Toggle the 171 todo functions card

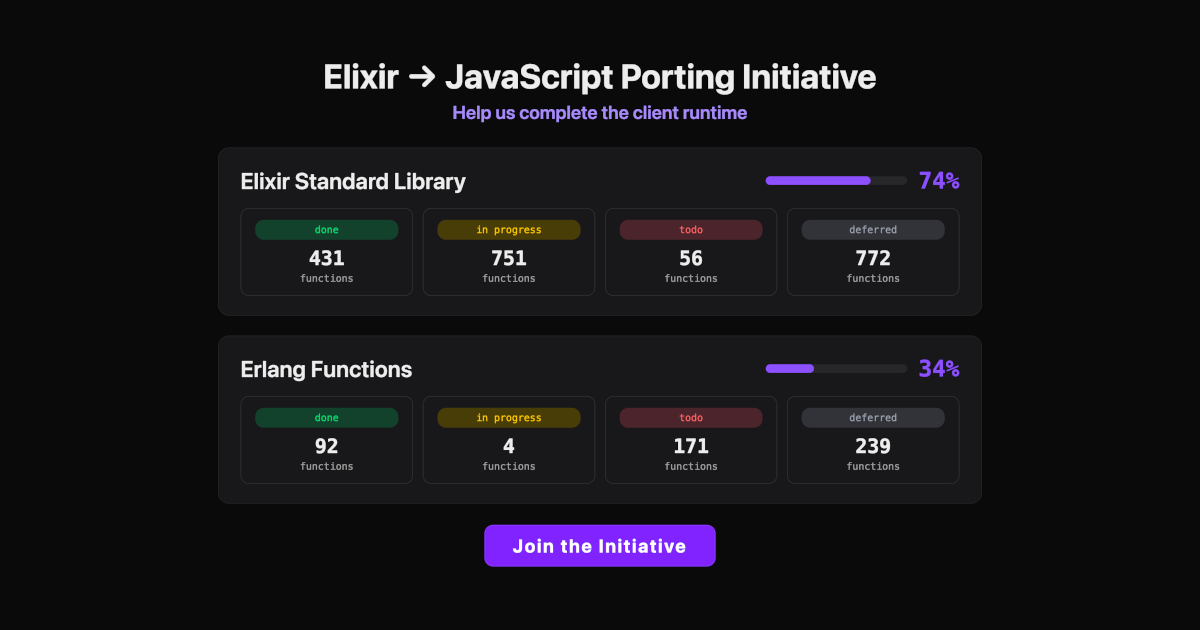coord(690,440)
